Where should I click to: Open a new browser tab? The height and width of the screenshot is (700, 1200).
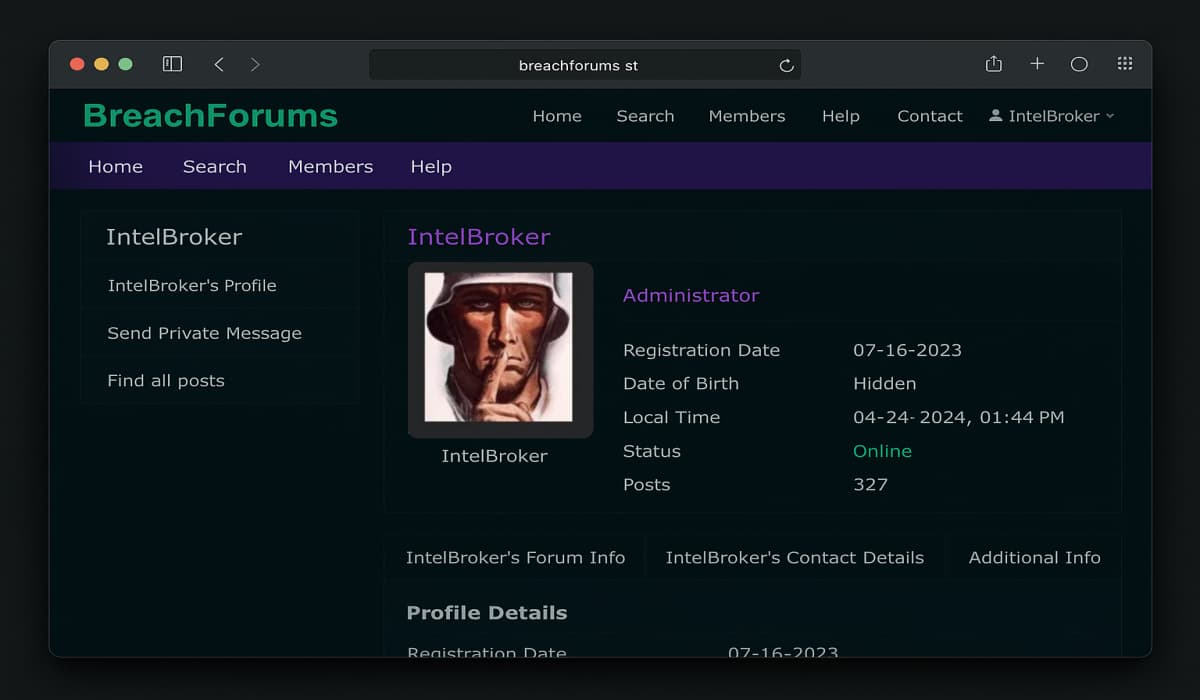[1037, 63]
